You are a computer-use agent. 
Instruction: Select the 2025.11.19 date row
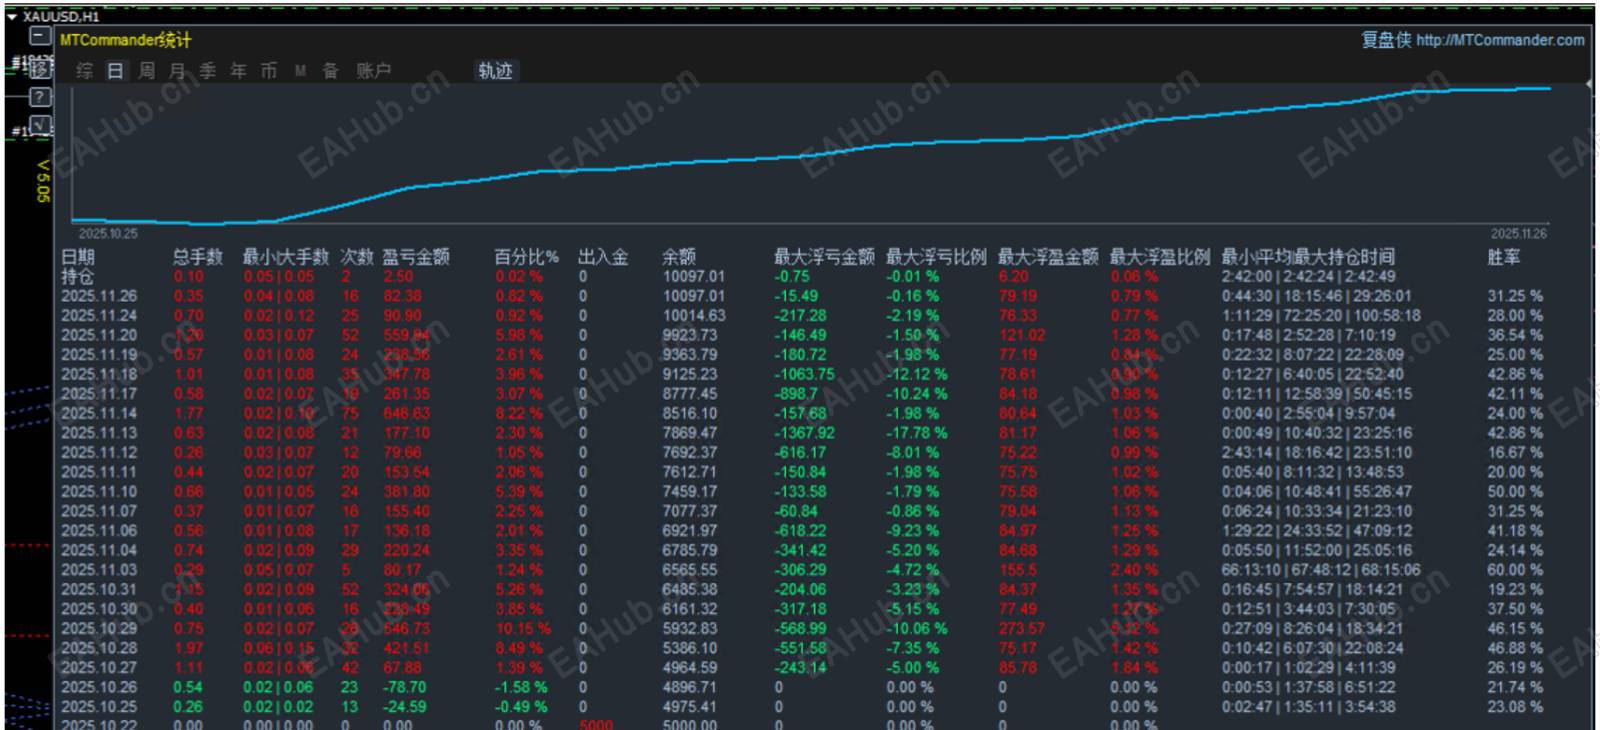pyautogui.click(x=99, y=354)
